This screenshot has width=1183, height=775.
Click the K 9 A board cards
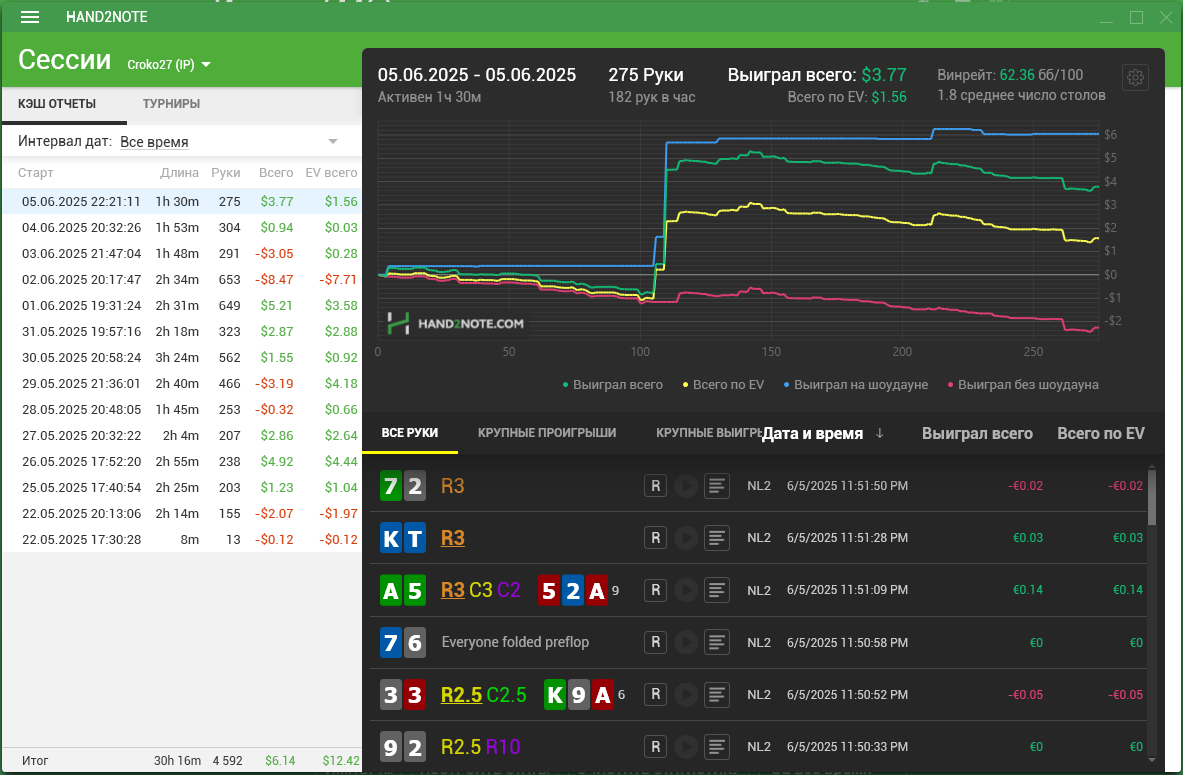pyautogui.click(x=579, y=694)
